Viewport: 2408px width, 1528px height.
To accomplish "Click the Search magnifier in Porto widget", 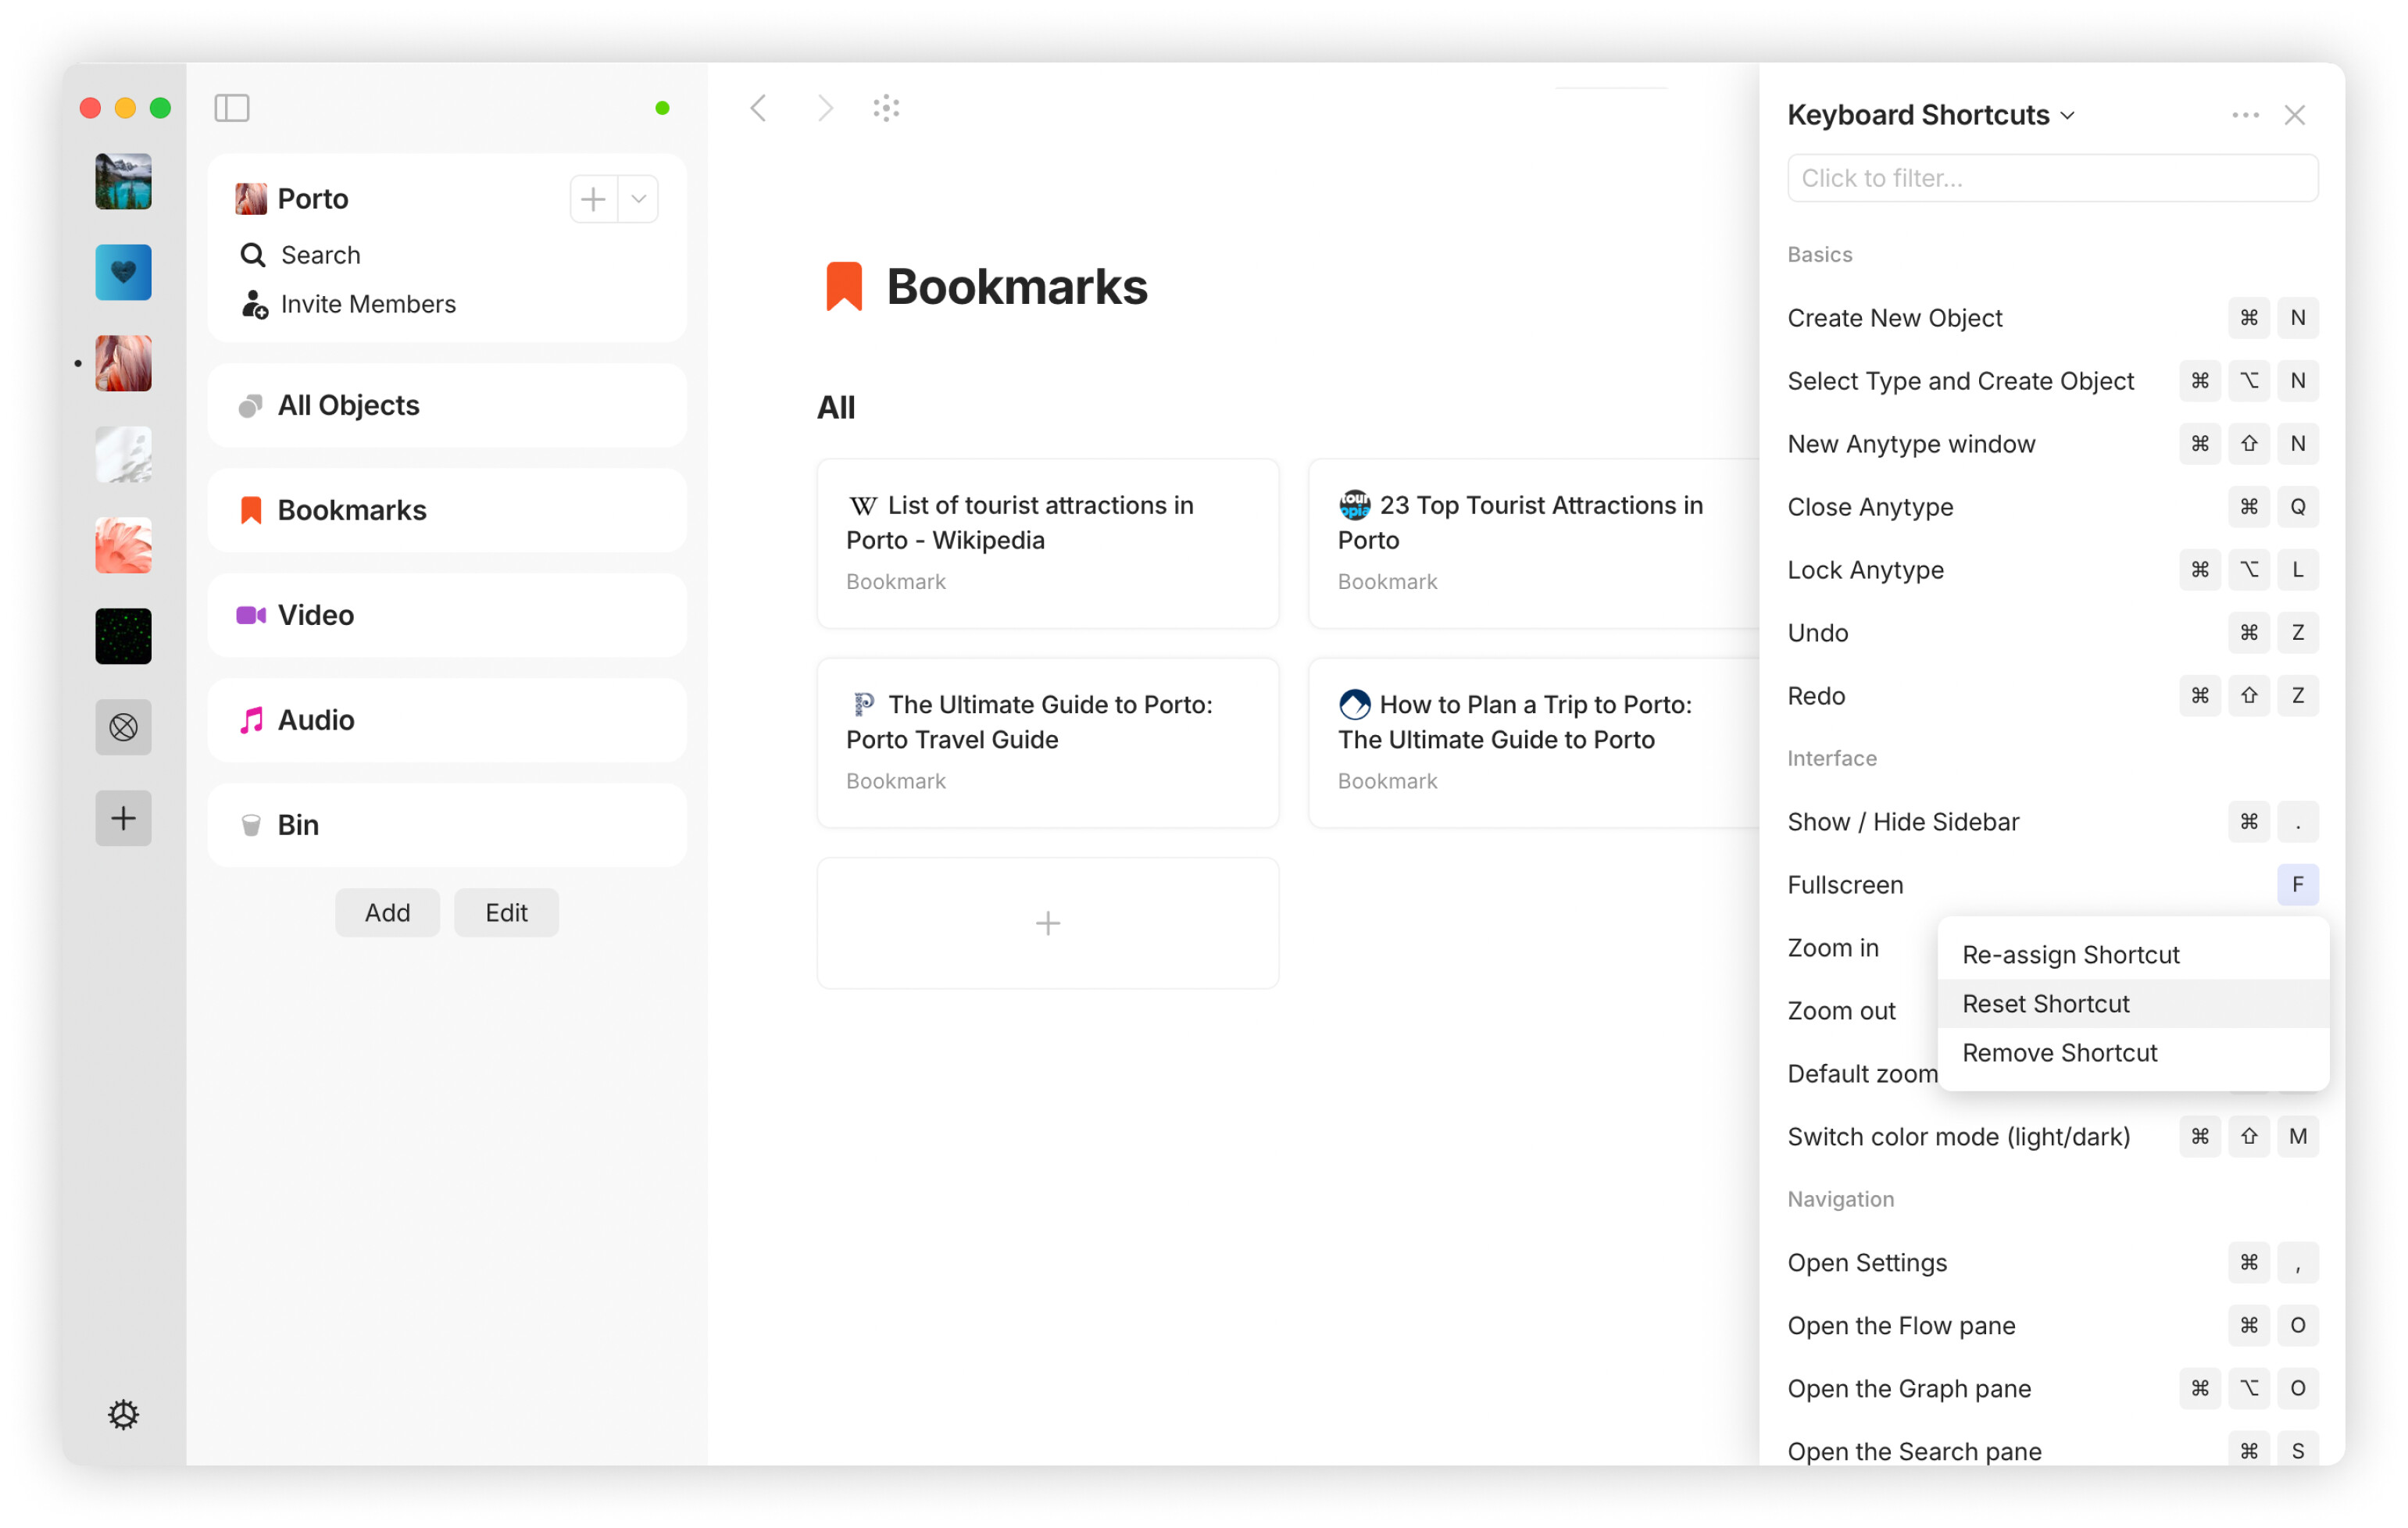I will [253, 255].
